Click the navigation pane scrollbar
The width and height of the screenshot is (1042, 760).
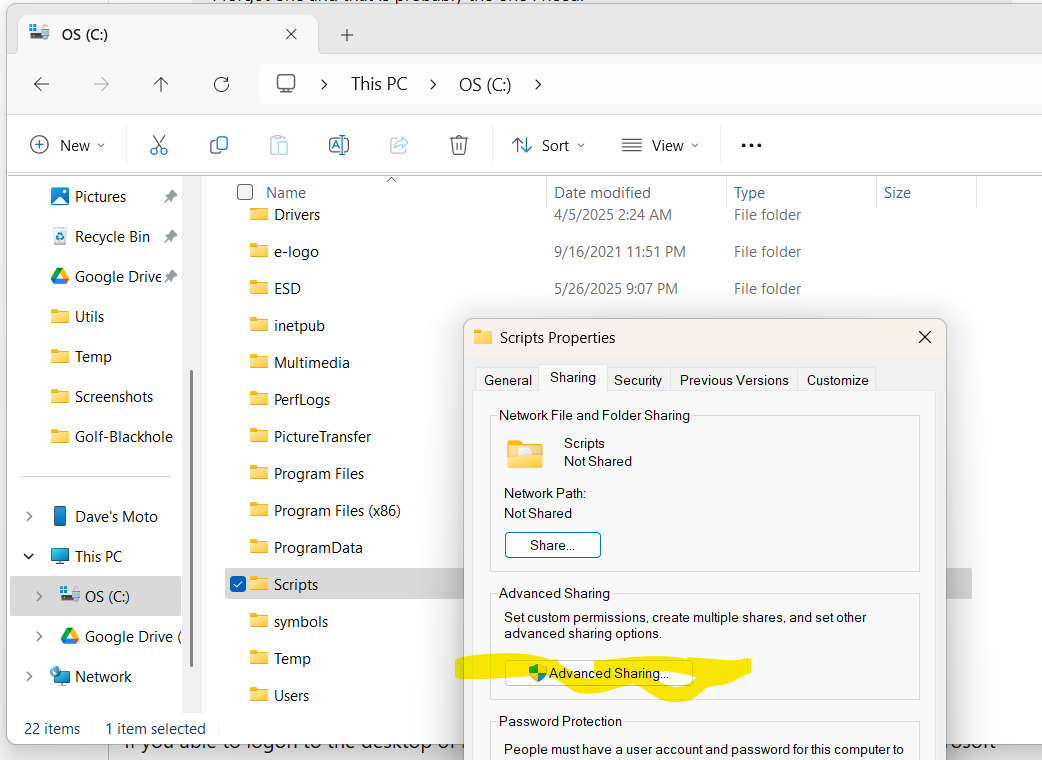point(191,518)
